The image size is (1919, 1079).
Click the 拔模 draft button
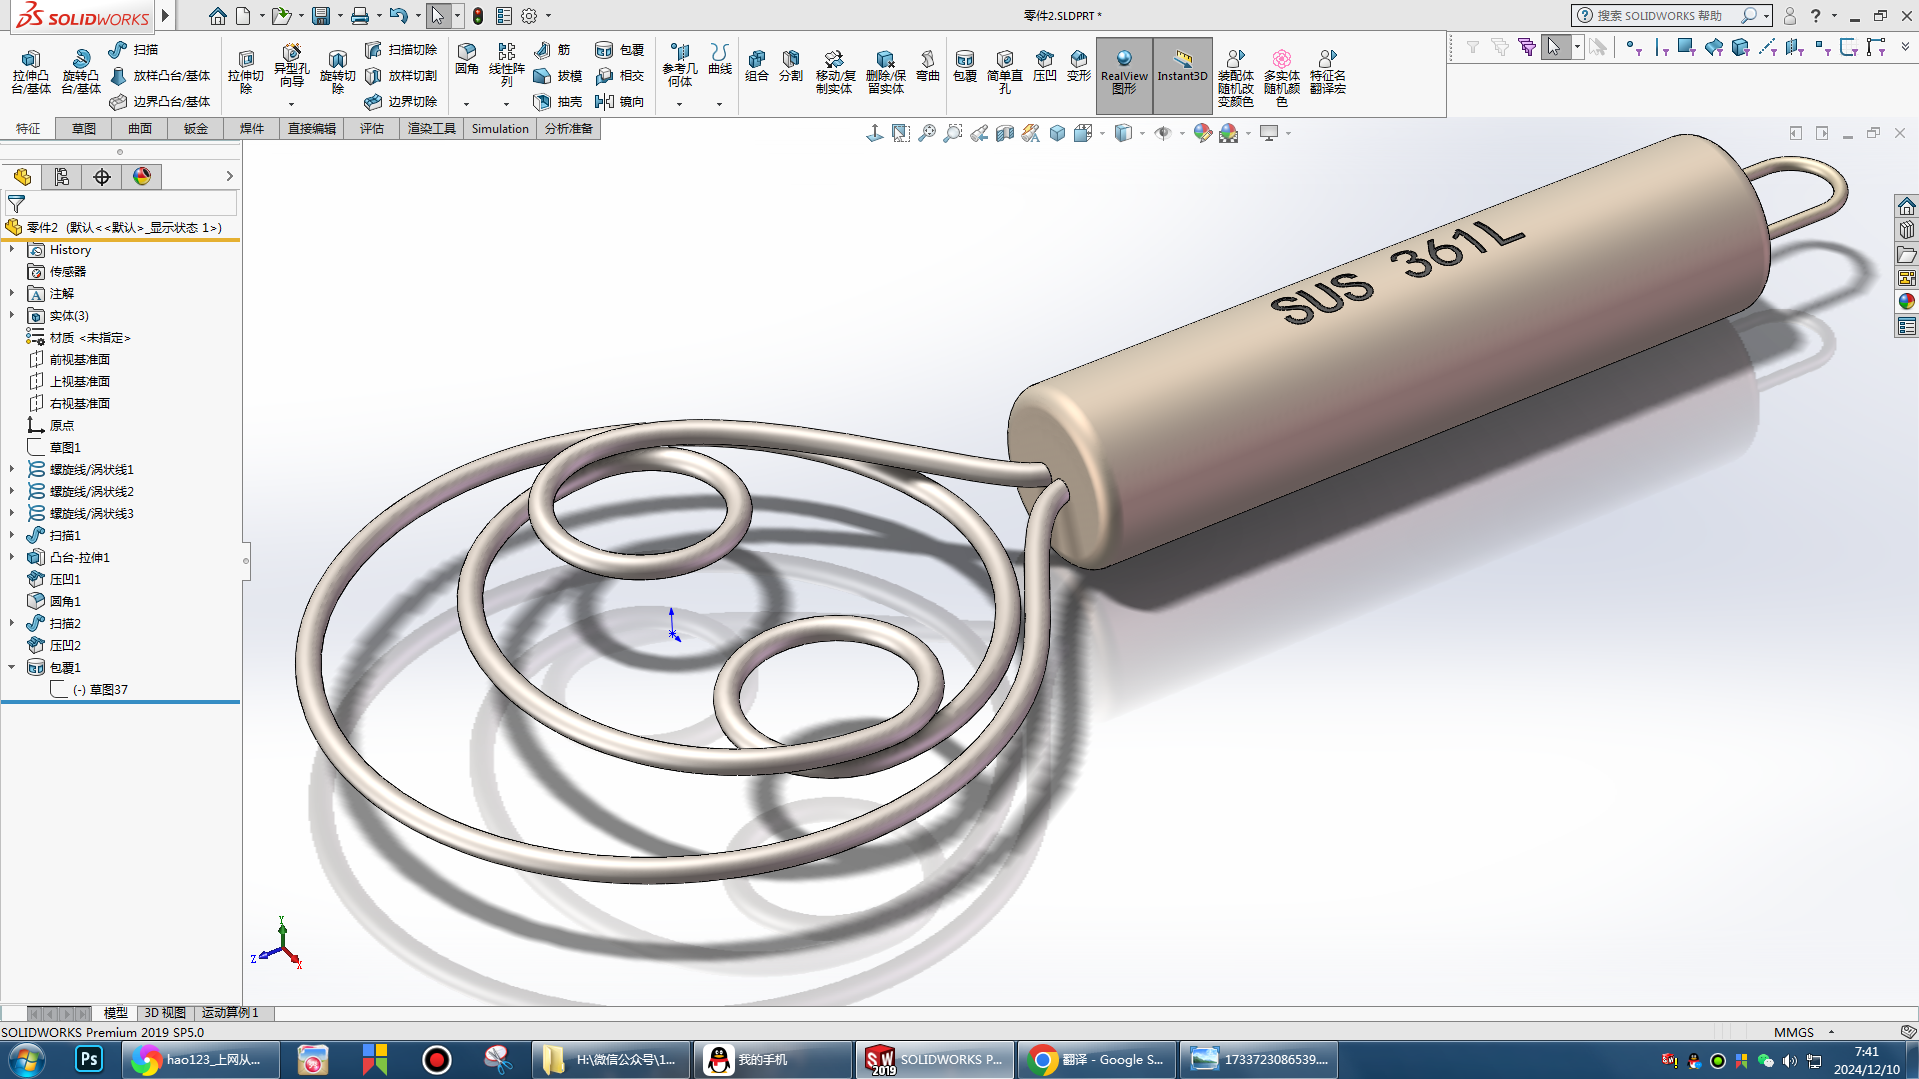tap(558, 76)
